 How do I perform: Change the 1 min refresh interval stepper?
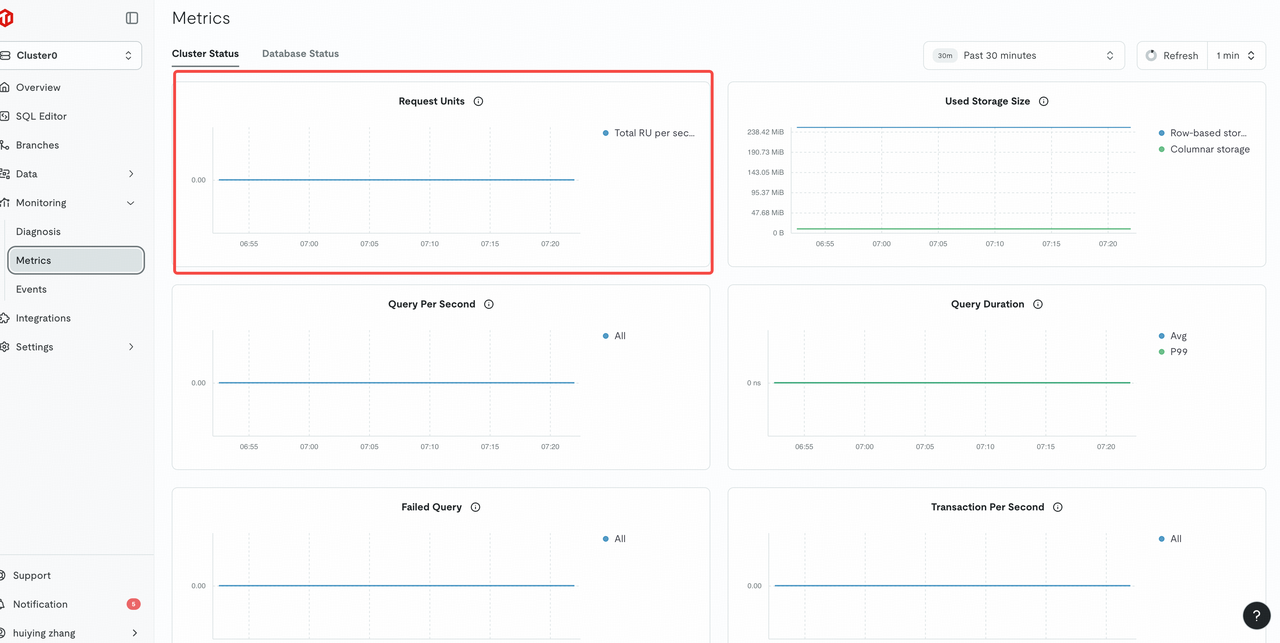coord(1236,55)
